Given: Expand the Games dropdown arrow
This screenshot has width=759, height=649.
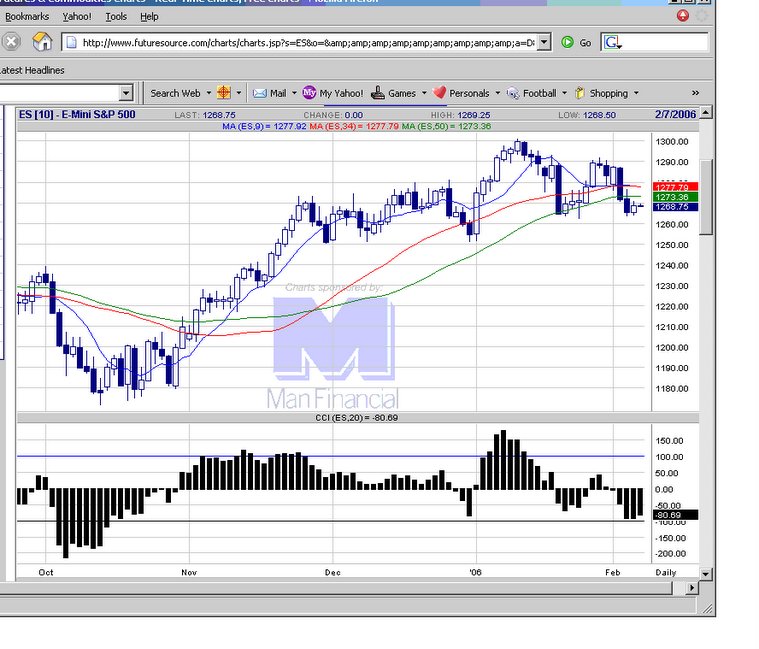Looking at the screenshot, I should point(424,93).
